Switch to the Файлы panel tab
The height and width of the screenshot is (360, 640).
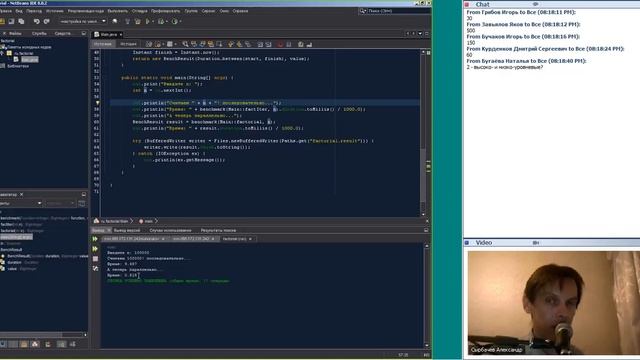[x=15, y=33]
